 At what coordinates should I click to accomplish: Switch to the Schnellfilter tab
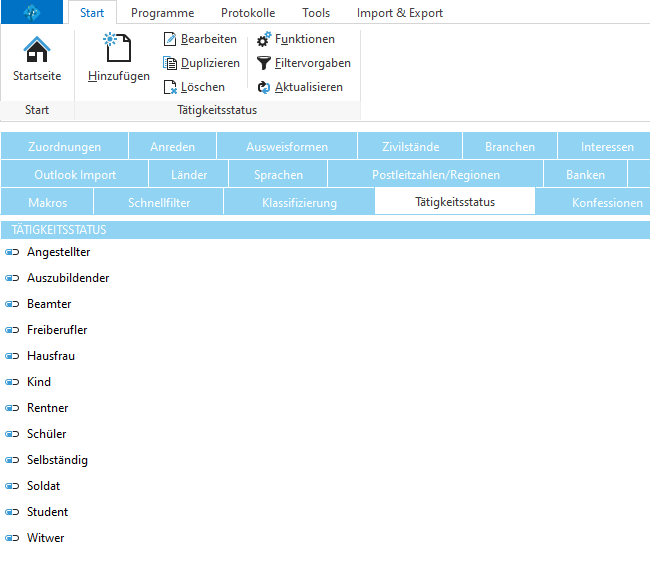pos(159,202)
